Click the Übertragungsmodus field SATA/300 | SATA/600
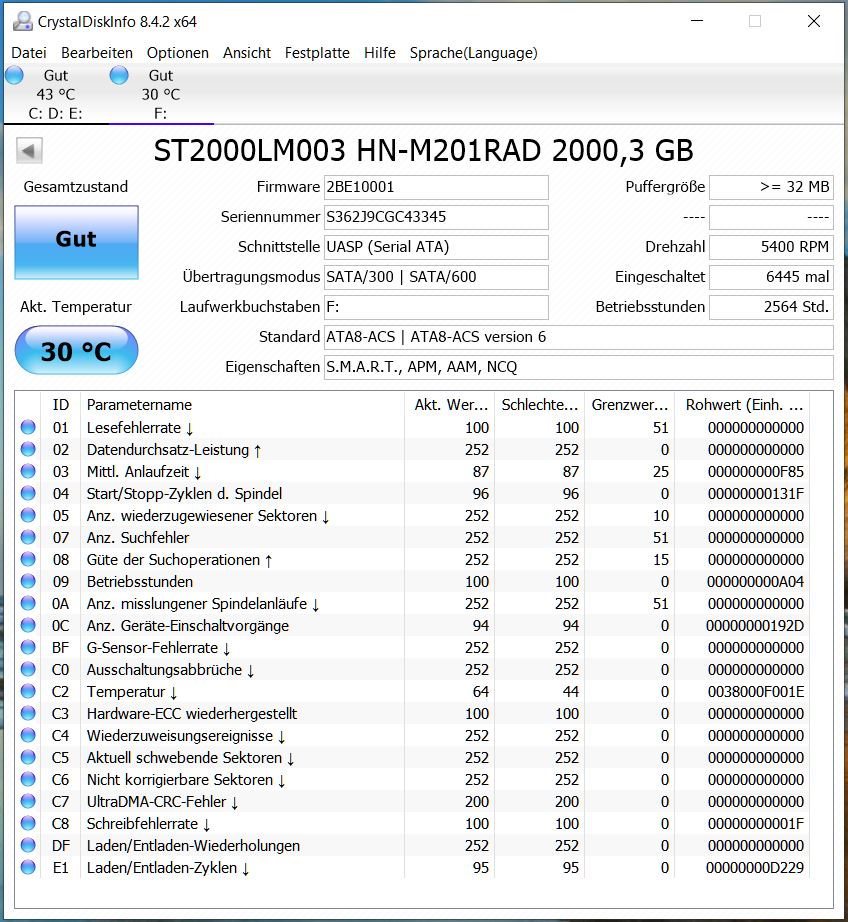Image resolution: width=848 pixels, height=922 pixels. pos(436,277)
